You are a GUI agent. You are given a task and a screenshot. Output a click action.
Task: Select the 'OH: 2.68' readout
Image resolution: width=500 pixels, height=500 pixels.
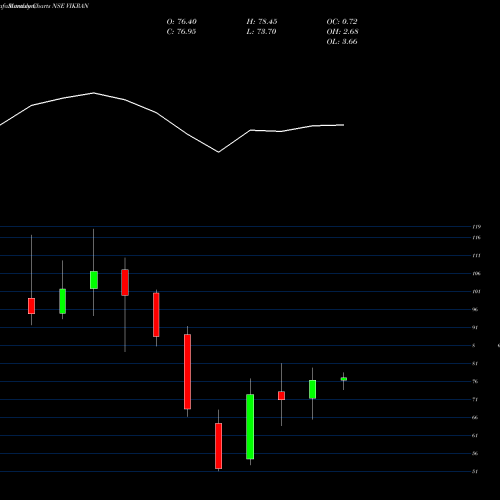[342, 32]
